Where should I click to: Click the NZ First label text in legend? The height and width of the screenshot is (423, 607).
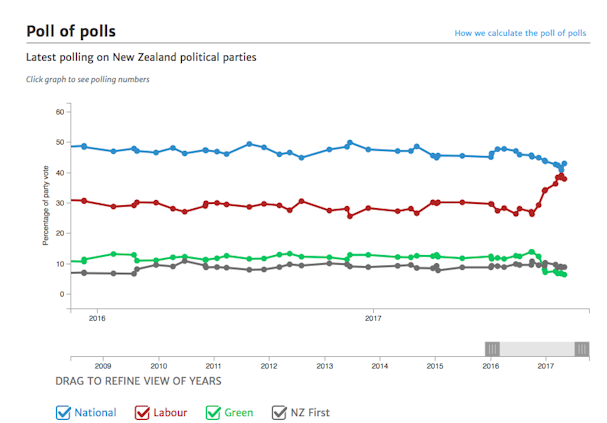(x=310, y=412)
